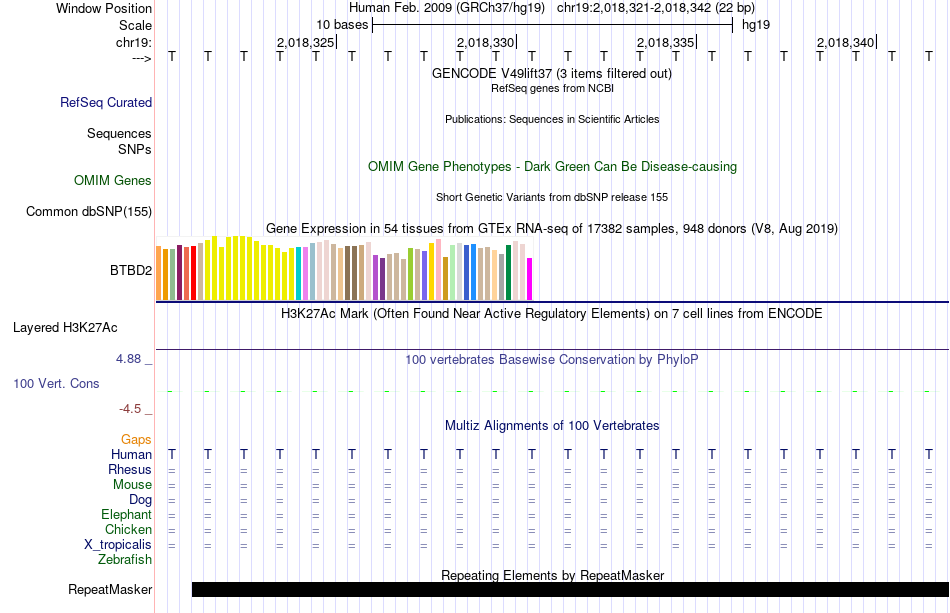This screenshot has width=950, height=613.
Task: Click the RefSeq genes from NCBI title
Action: click(553, 88)
